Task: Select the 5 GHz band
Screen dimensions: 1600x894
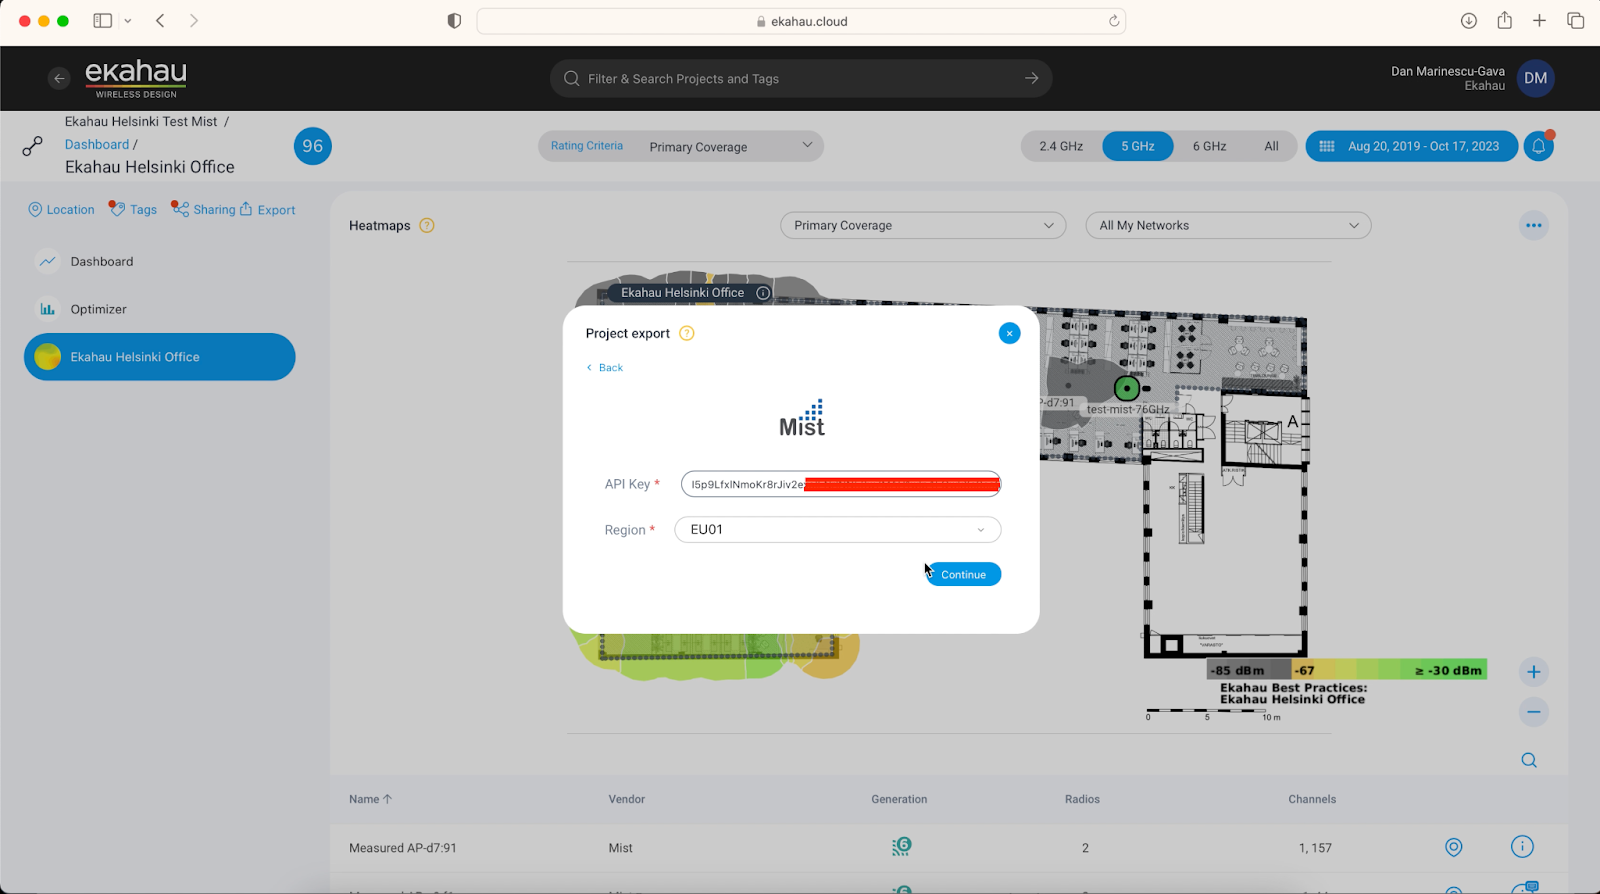Action: pyautogui.click(x=1137, y=146)
